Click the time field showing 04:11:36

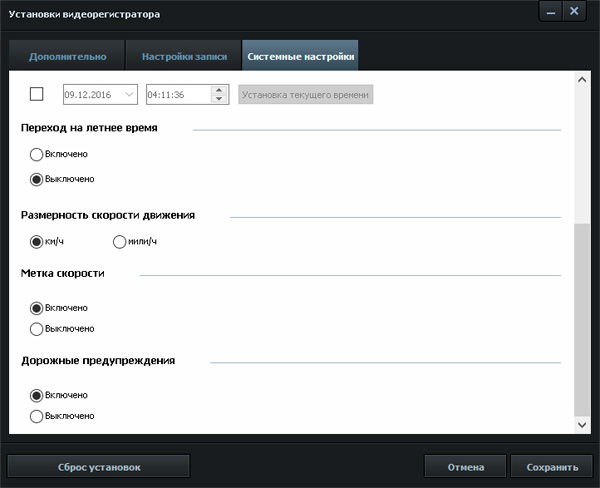click(177, 94)
